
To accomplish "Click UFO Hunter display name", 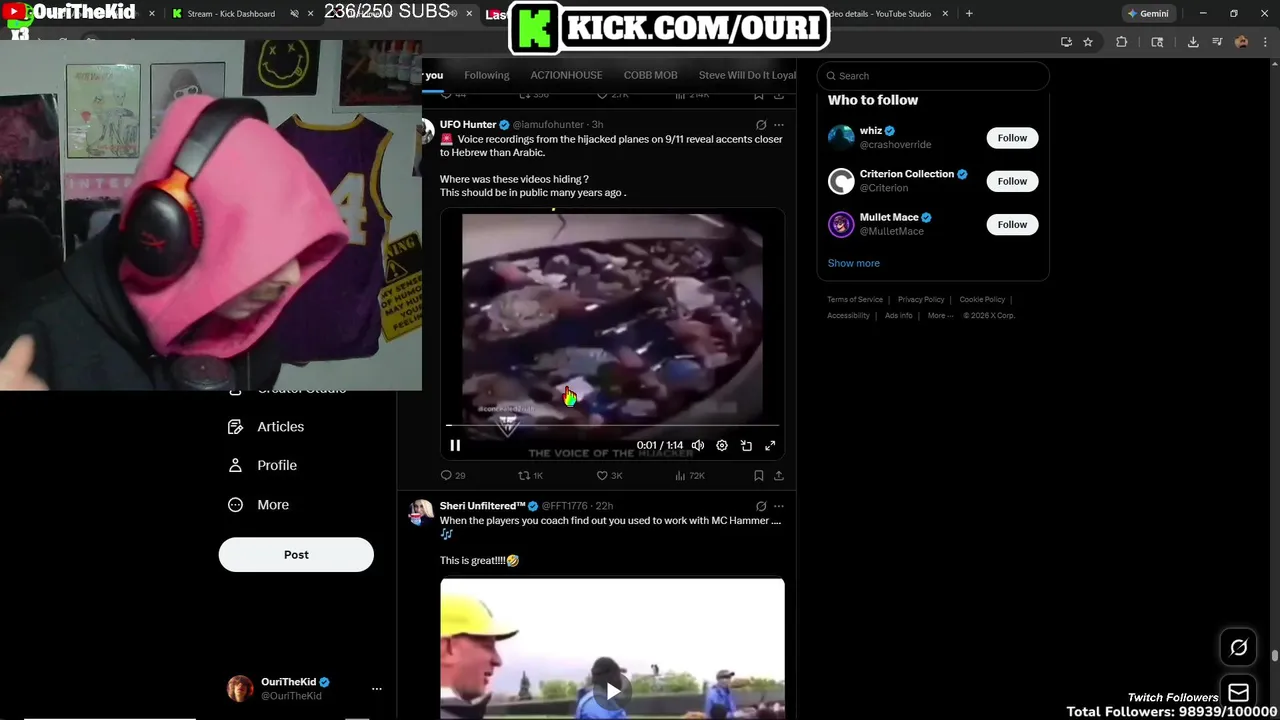I will pyautogui.click(x=468, y=125).
